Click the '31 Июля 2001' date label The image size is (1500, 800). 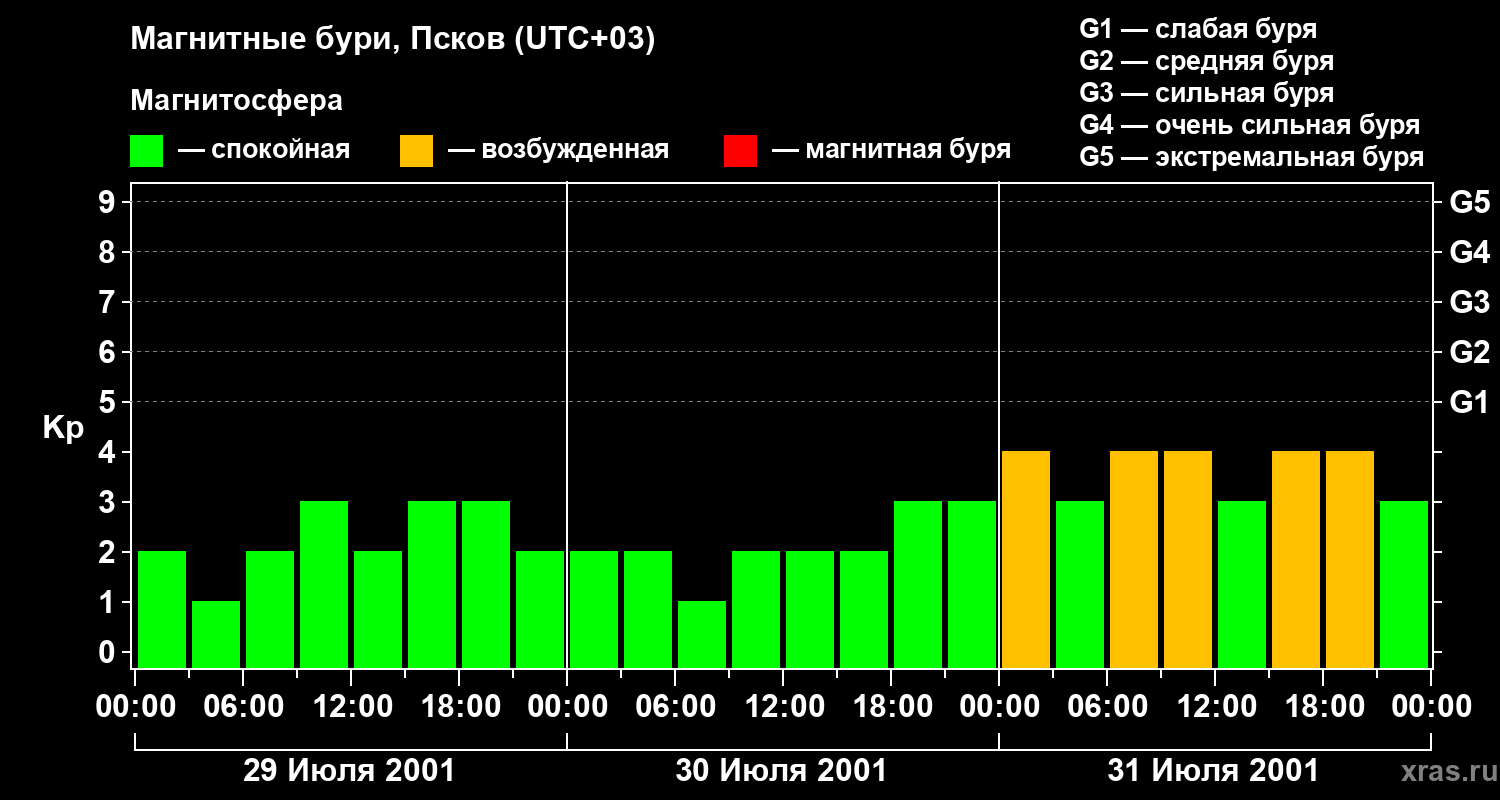(x=1213, y=771)
